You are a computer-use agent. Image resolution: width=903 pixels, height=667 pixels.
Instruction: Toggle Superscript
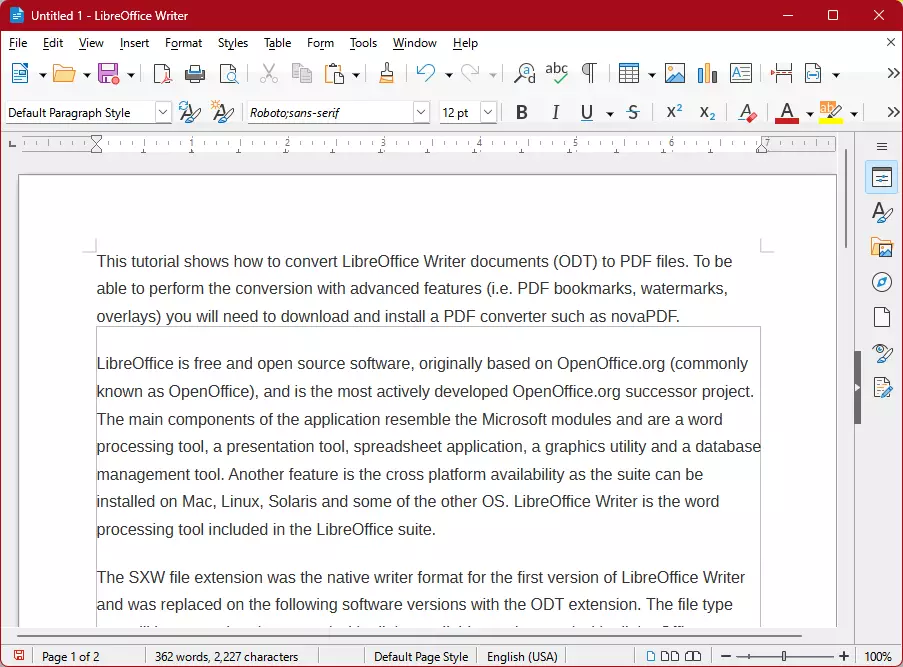[x=674, y=112]
